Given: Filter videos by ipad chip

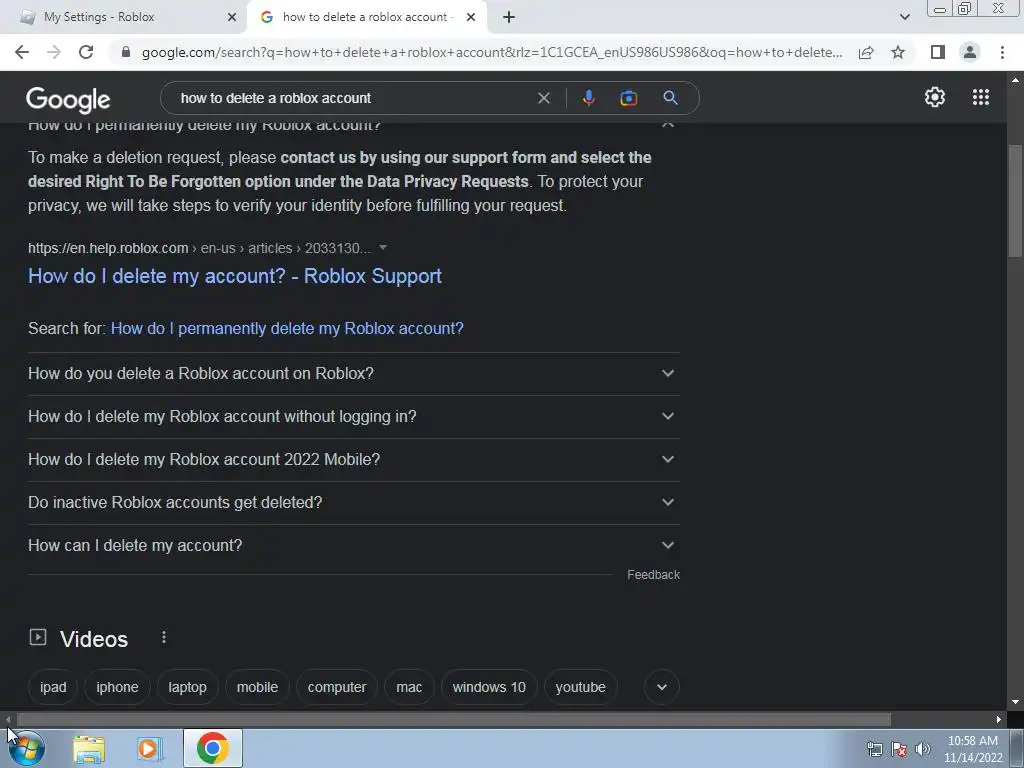Looking at the screenshot, I should click(x=53, y=687).
